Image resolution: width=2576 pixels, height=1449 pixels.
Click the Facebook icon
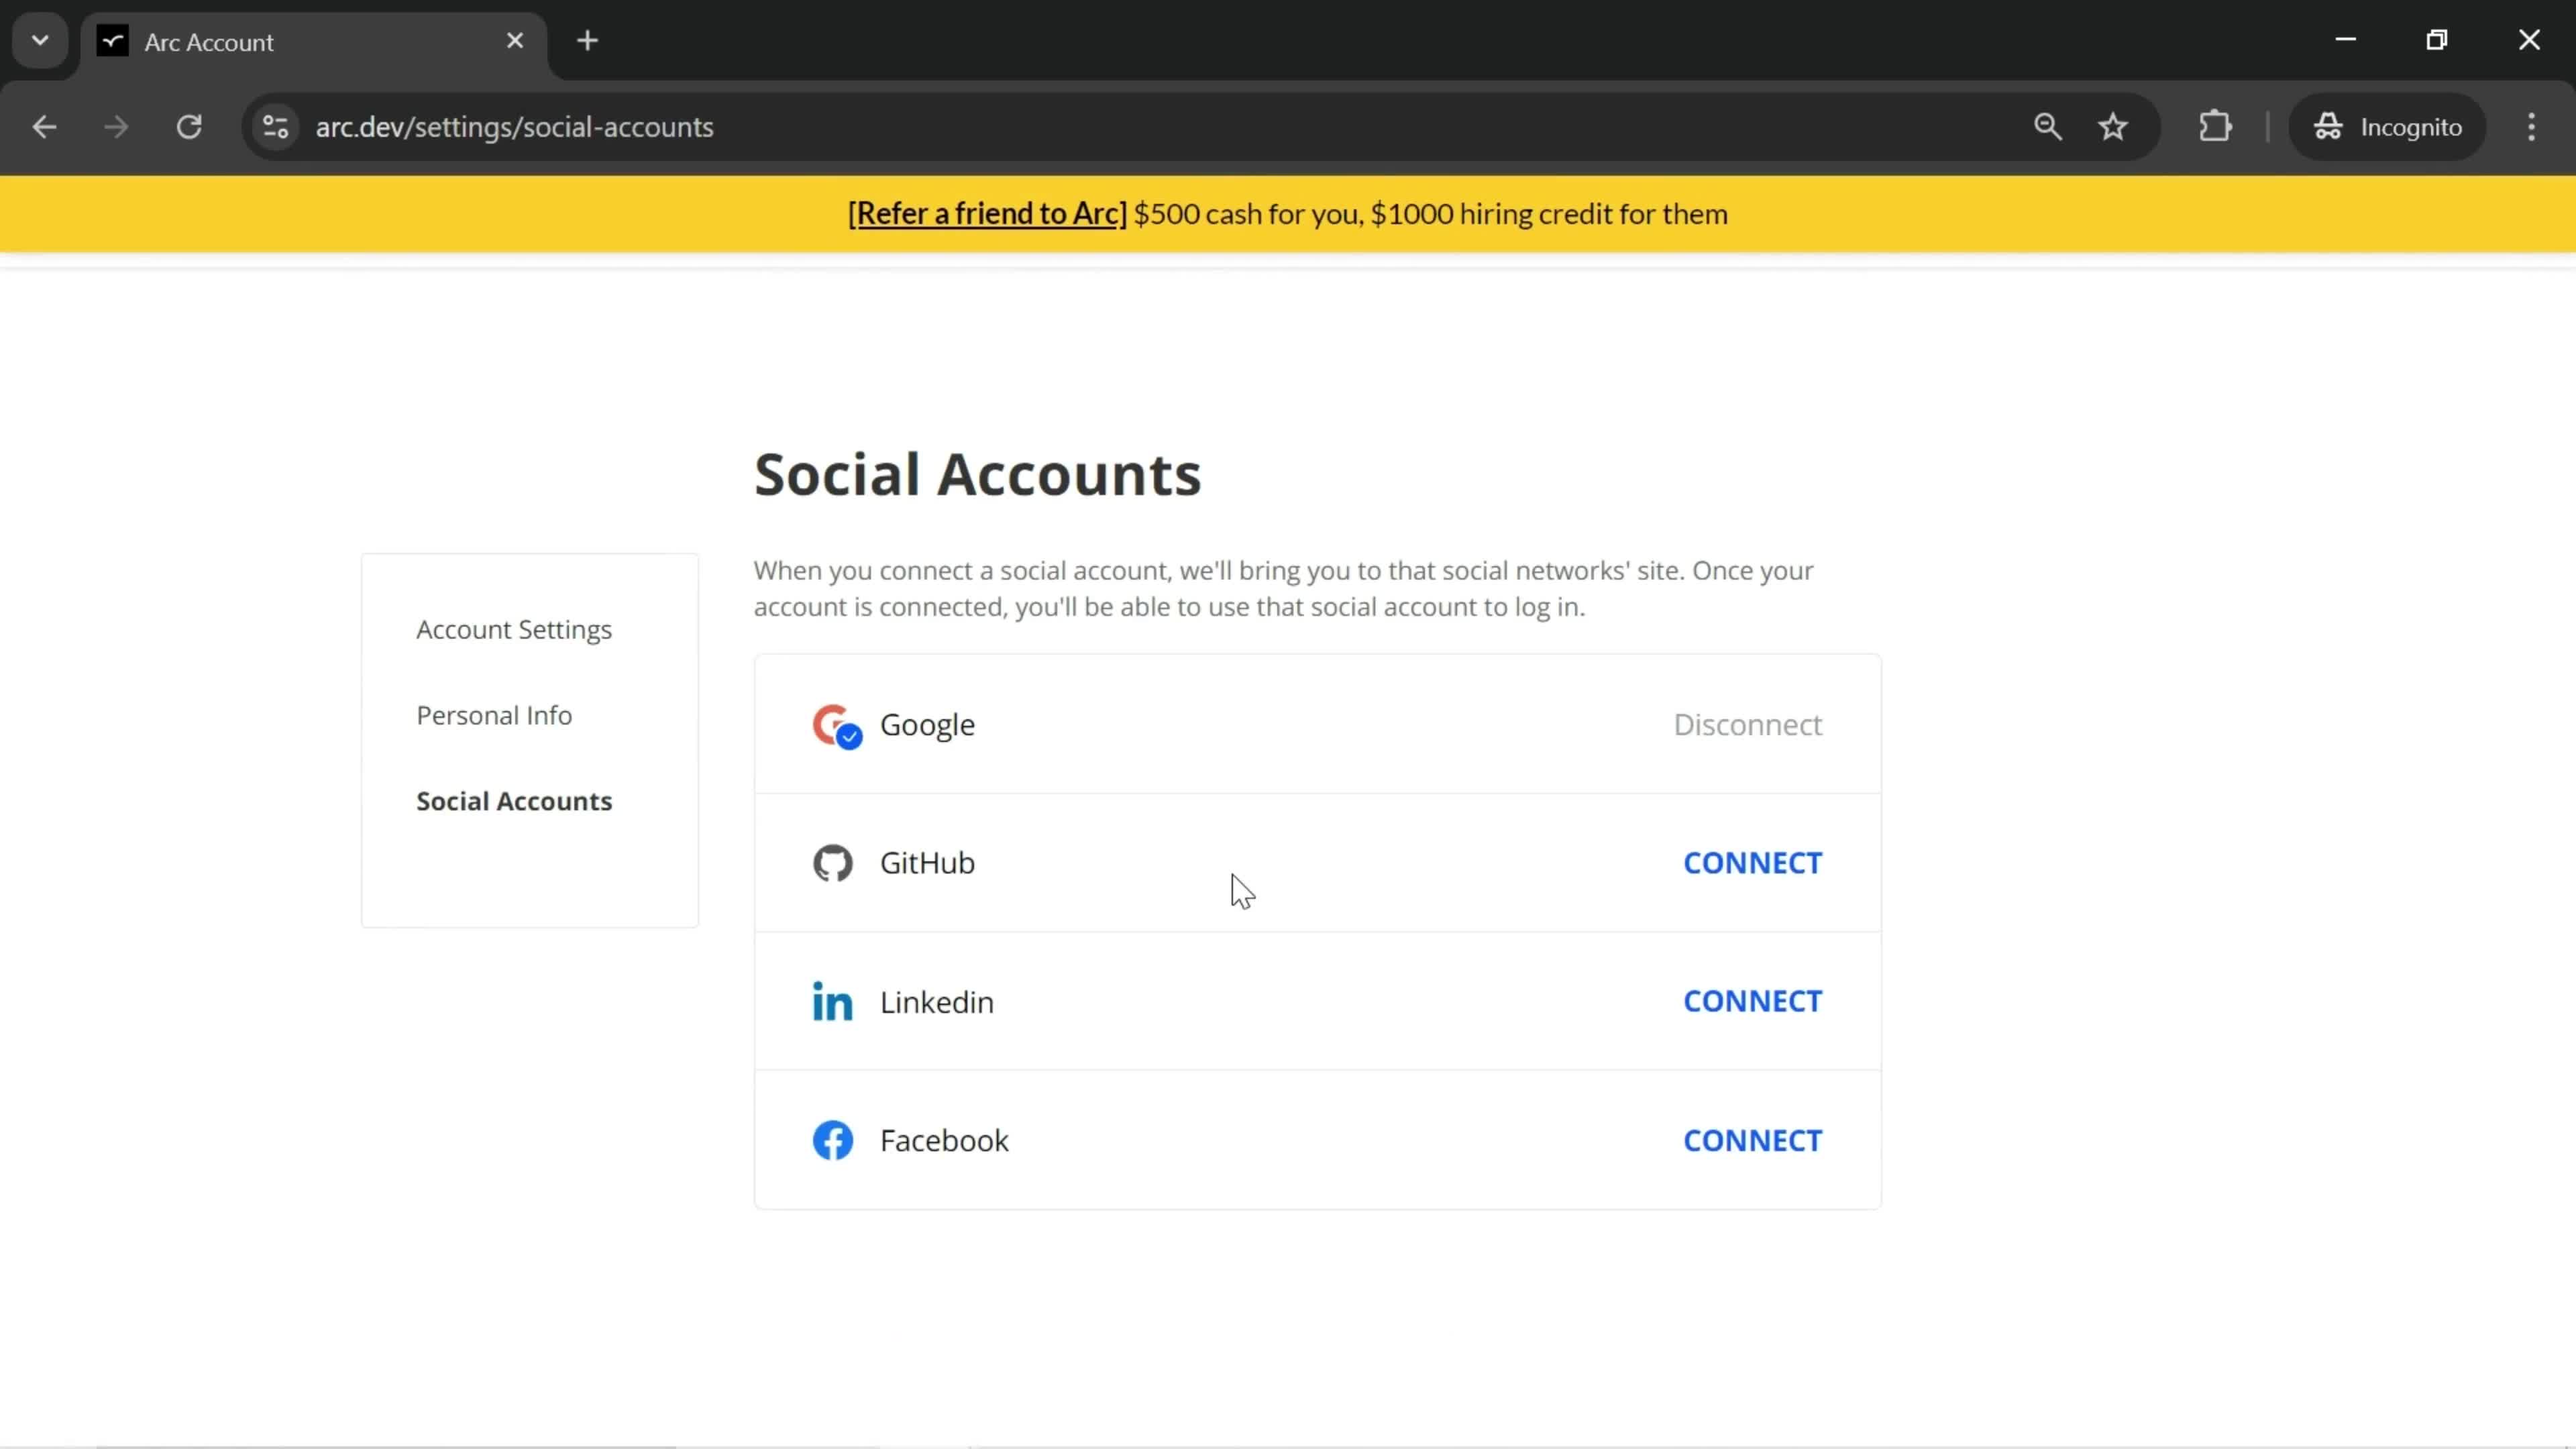[x=833, y=1139]
